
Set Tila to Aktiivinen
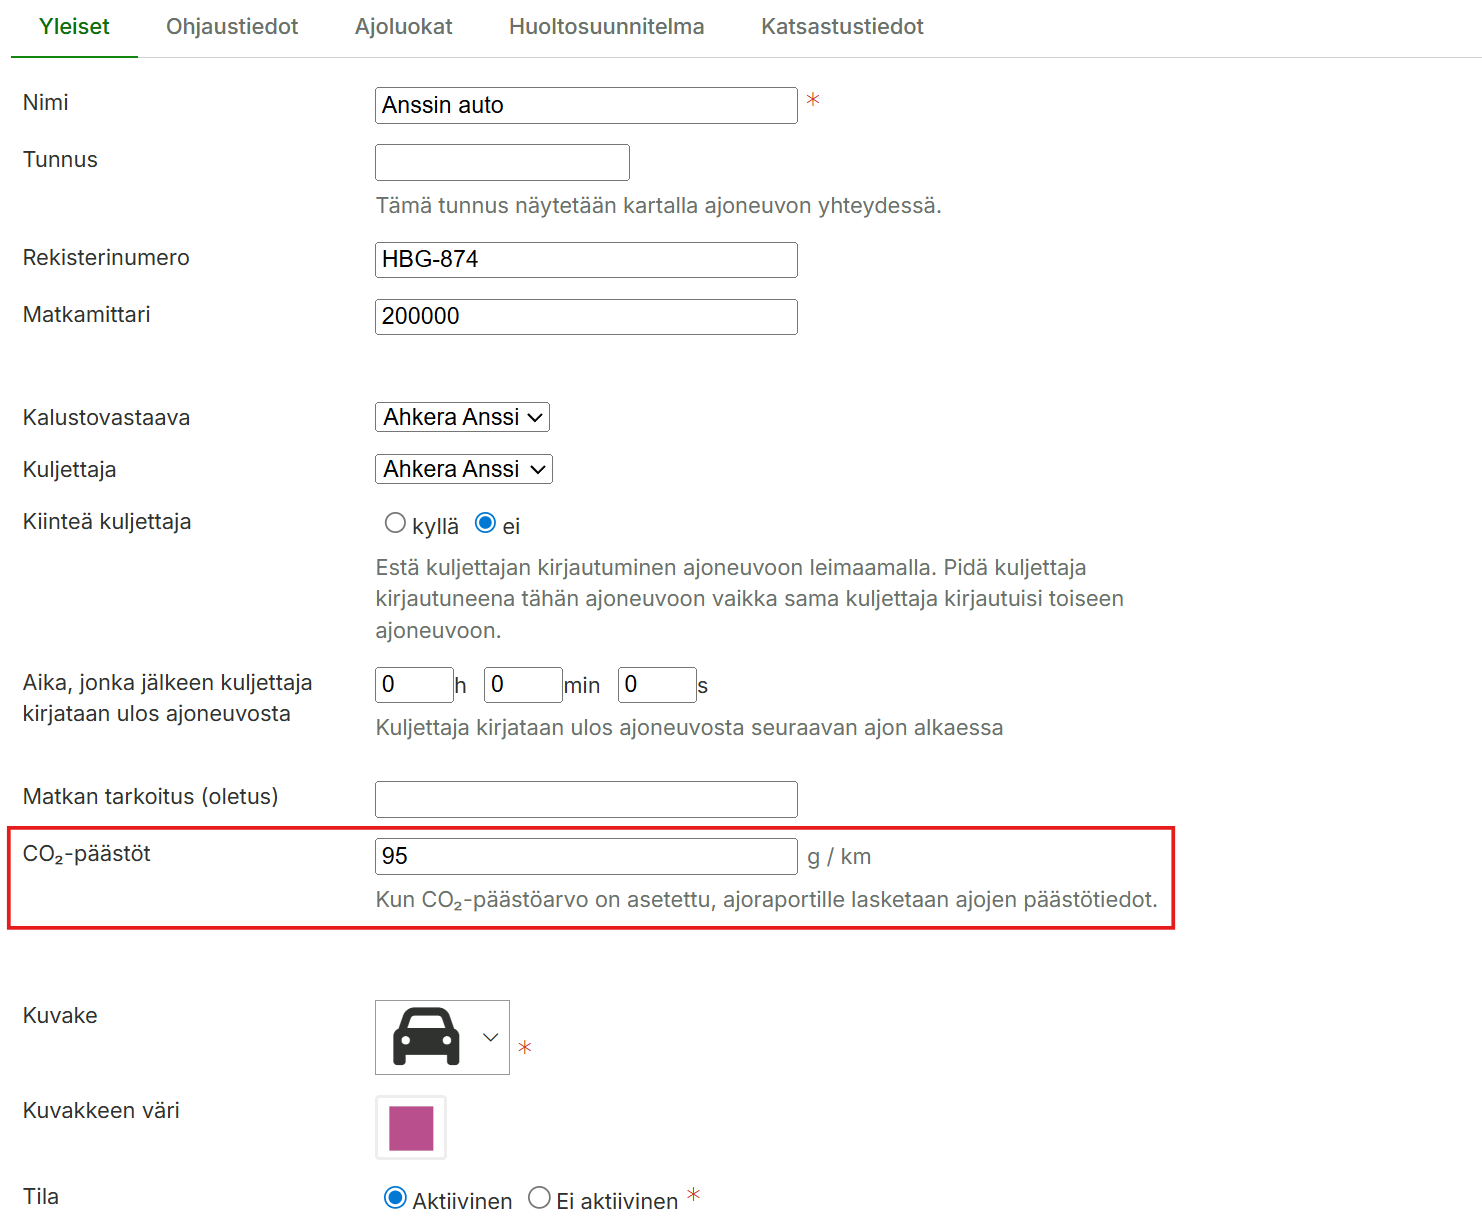click(x=396, y=1198)
